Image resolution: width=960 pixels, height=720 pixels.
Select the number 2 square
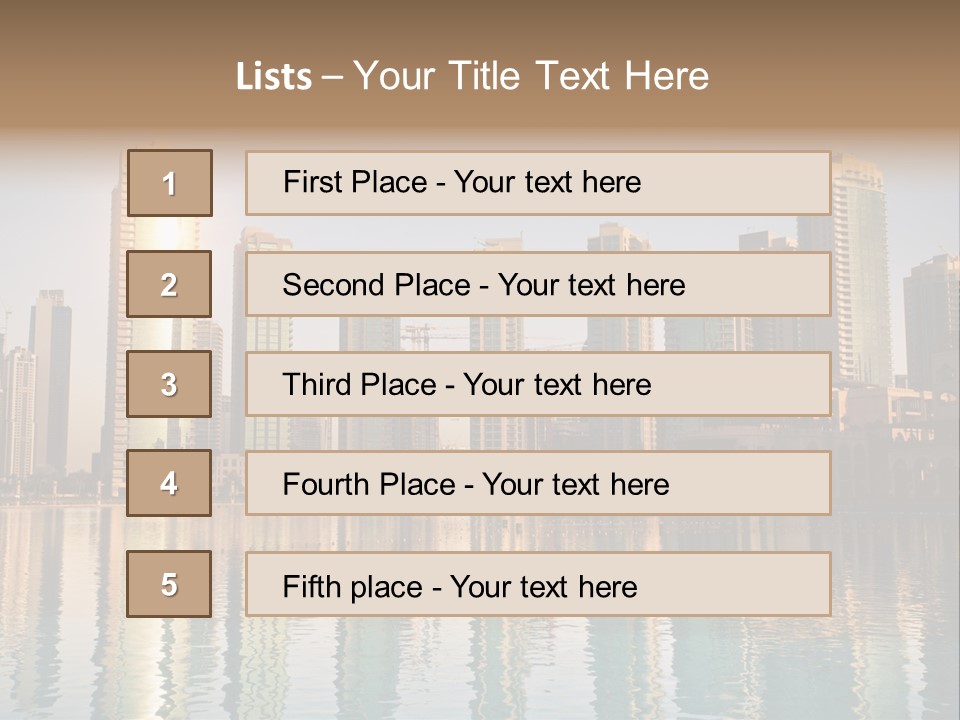click(170, 284)
